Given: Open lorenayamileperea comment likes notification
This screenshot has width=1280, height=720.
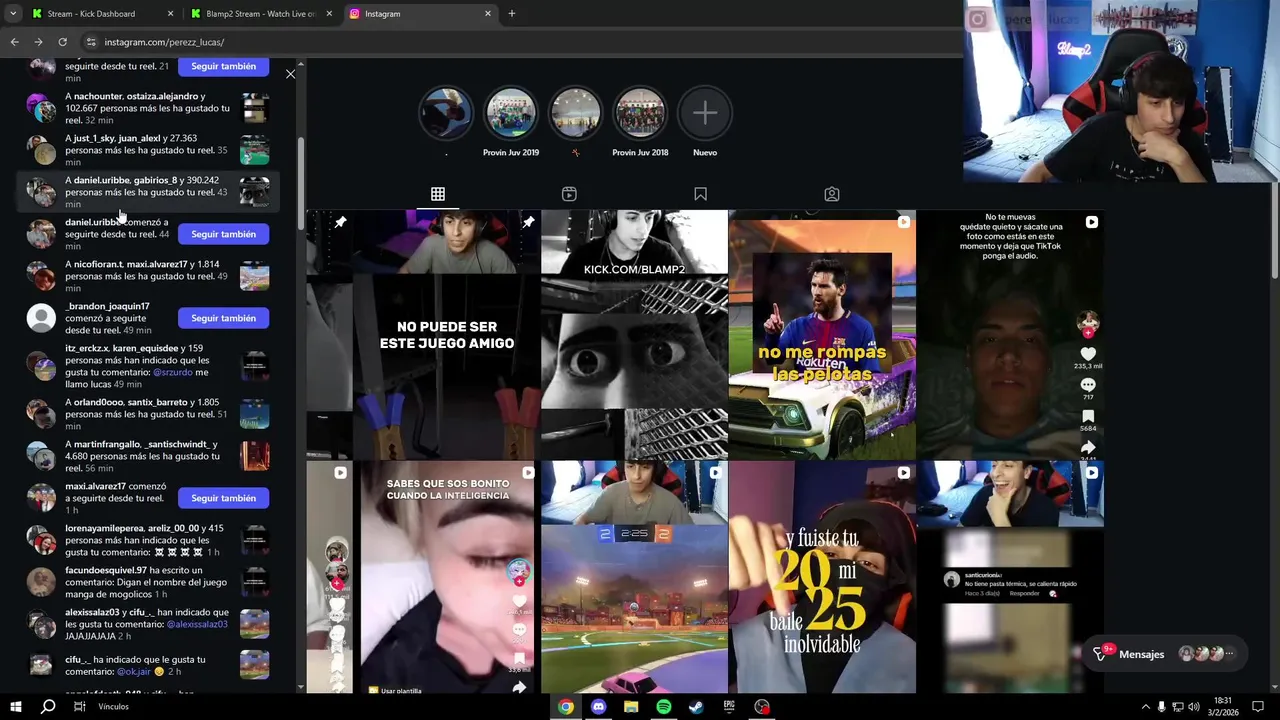Looking at the screenshot, I should [147, 540].
